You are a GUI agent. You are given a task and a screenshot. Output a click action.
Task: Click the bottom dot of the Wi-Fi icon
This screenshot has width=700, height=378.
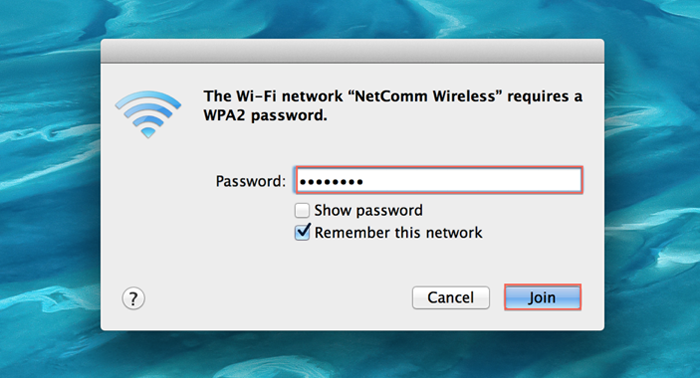(x=148, y=133)
